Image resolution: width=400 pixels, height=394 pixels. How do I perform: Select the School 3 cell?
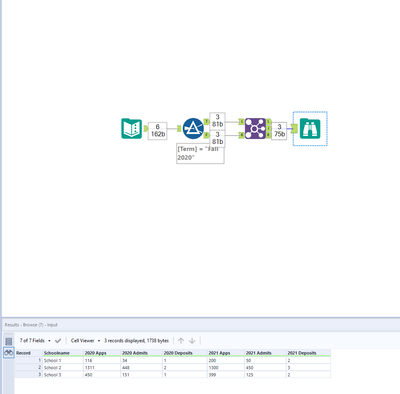coord(63,375)
